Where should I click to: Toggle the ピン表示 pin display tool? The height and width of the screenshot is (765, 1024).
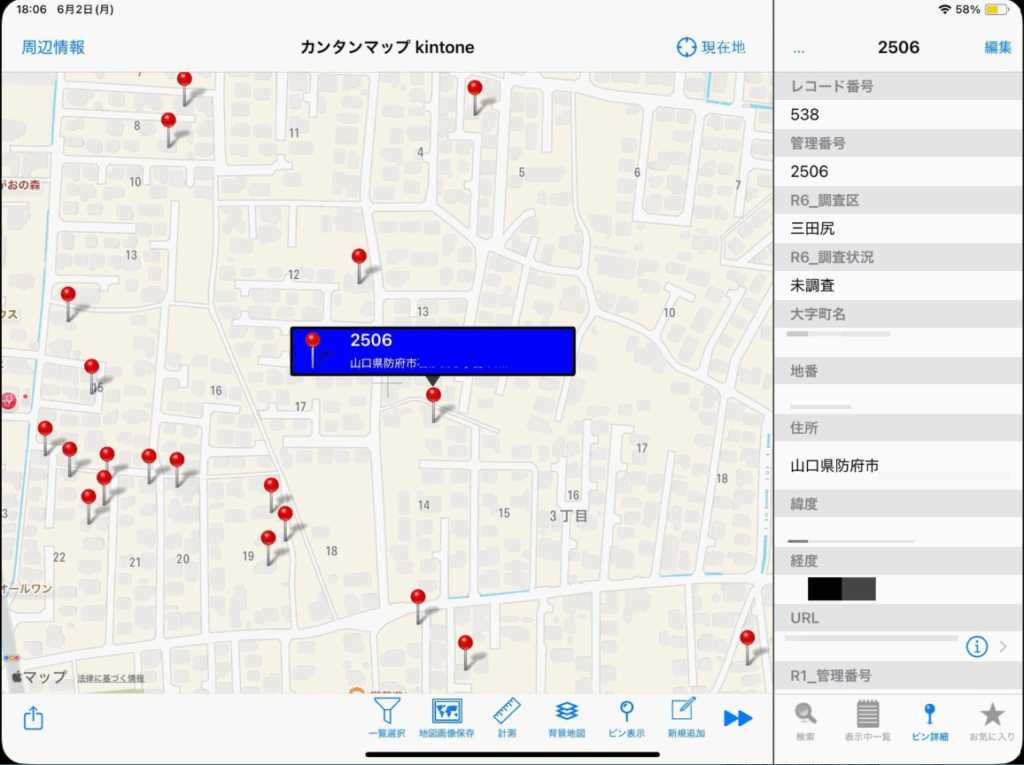coord(626,717)
